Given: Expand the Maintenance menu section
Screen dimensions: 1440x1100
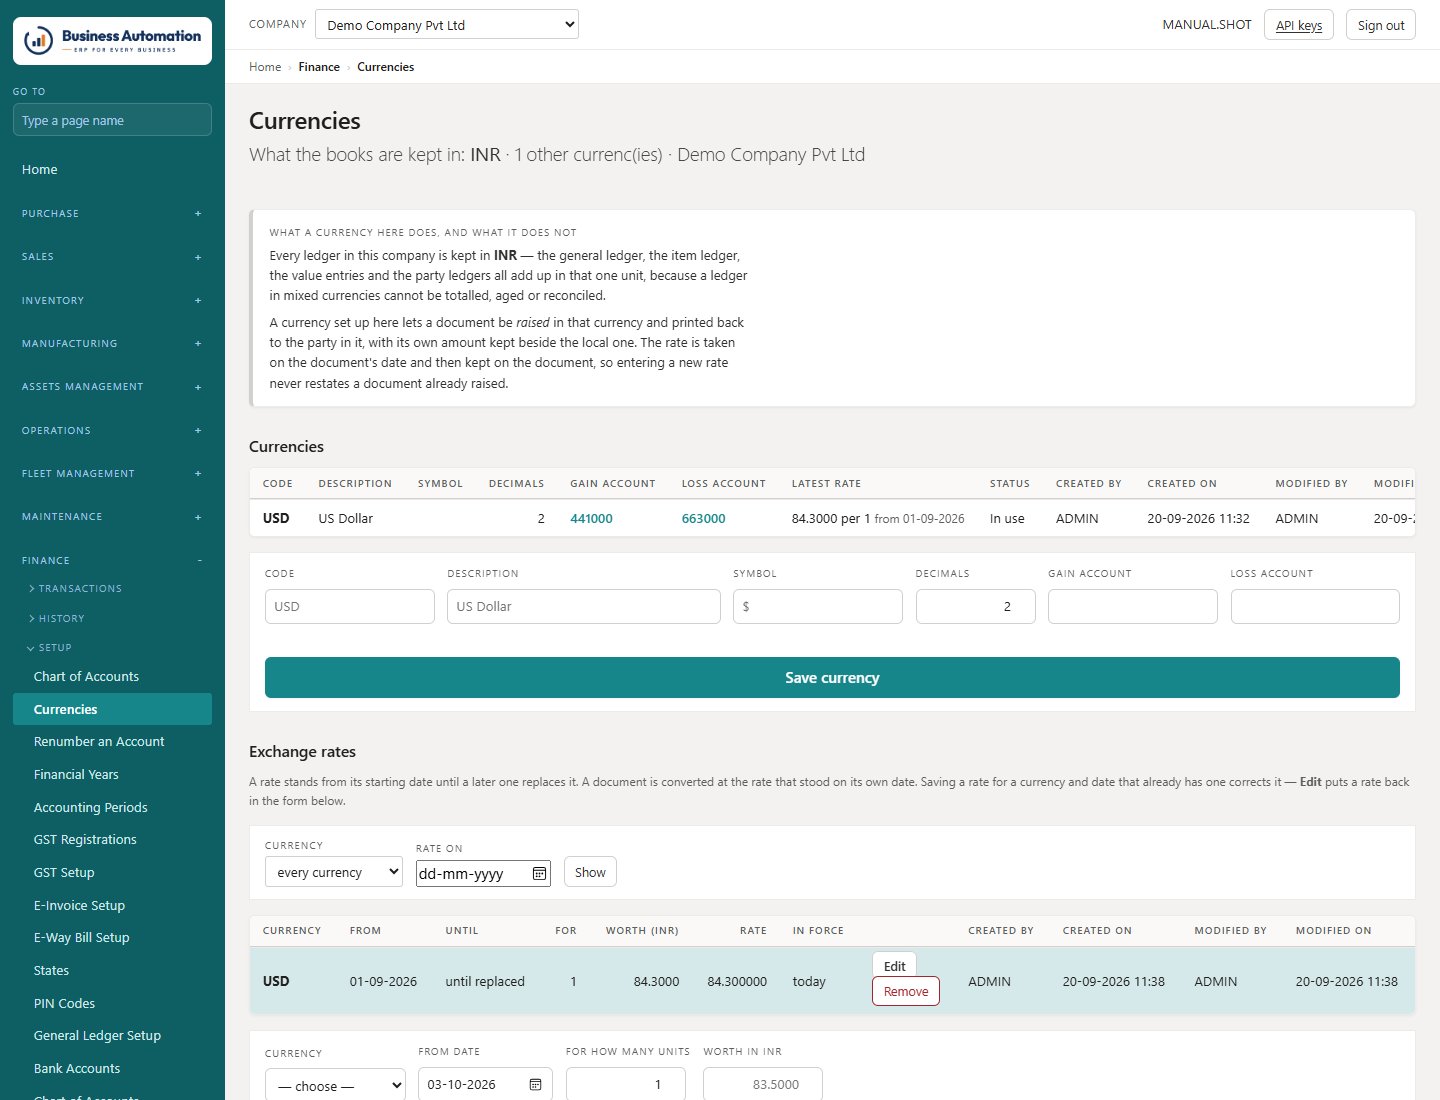Looking at the screenshot, I should [x=112, y=517].
